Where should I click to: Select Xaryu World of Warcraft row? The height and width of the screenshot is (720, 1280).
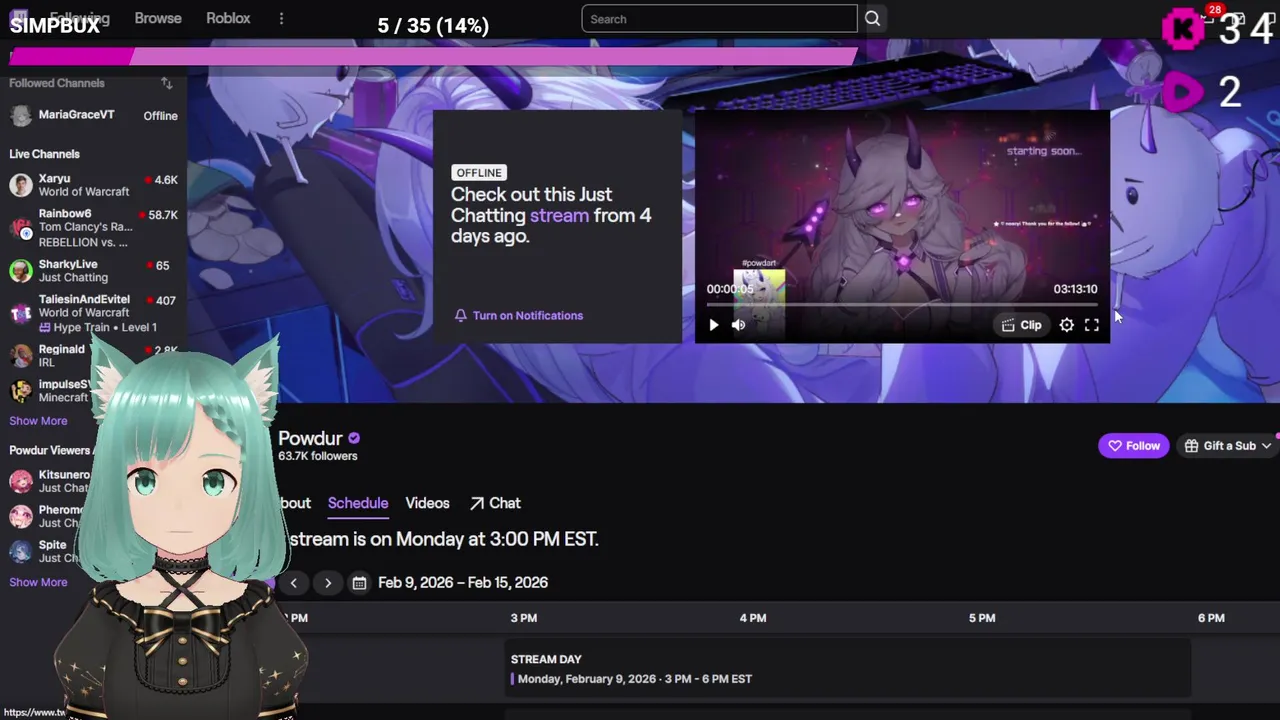(x=94, y=185)
